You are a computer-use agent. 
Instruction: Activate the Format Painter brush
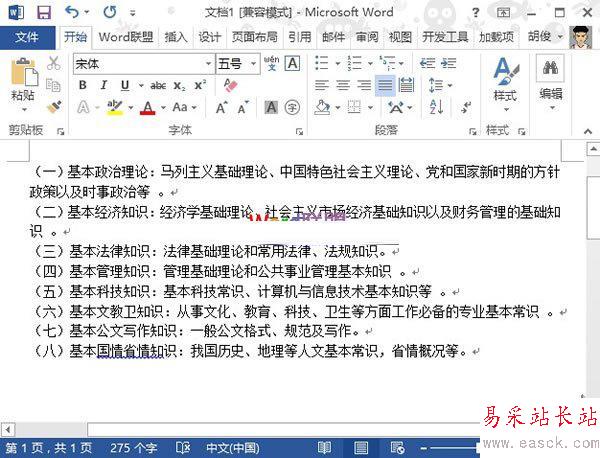point(54,107)
